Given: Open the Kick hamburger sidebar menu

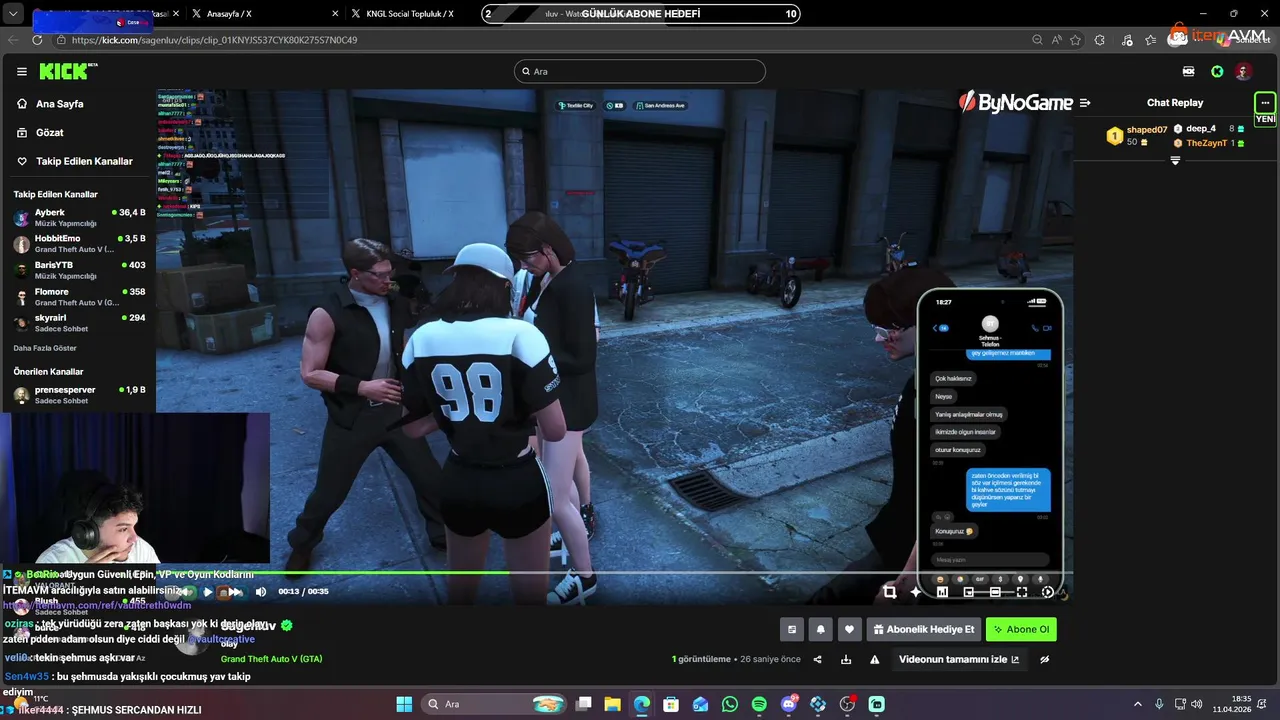Looking at the screenshot, I should [x=21, y=71].
